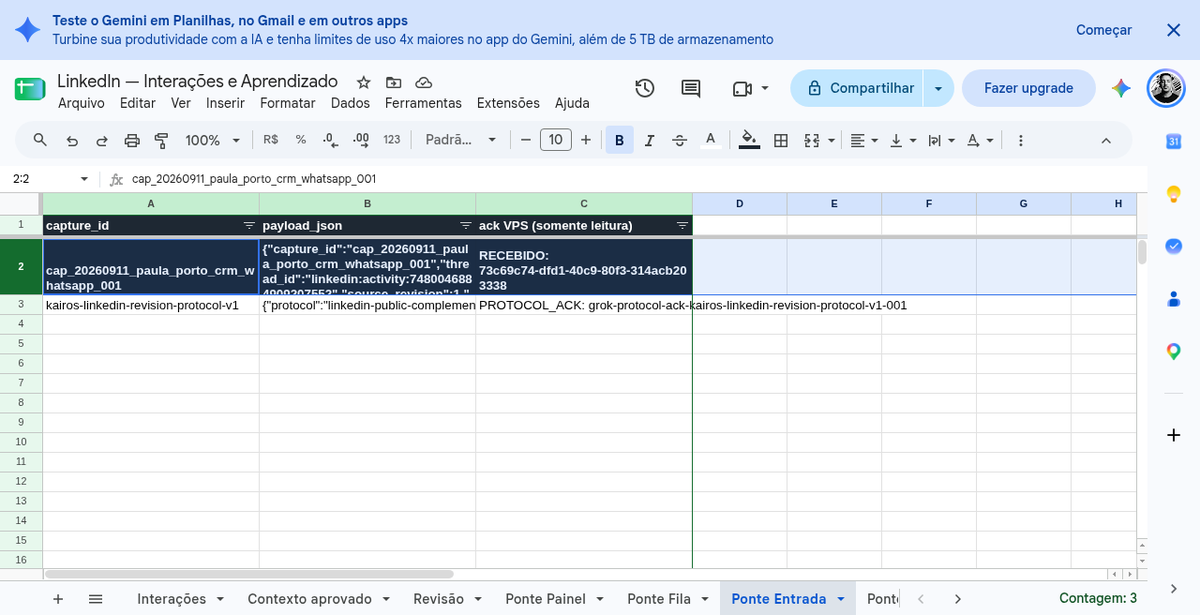Open version history clock icon

click(x=645, y=88)
